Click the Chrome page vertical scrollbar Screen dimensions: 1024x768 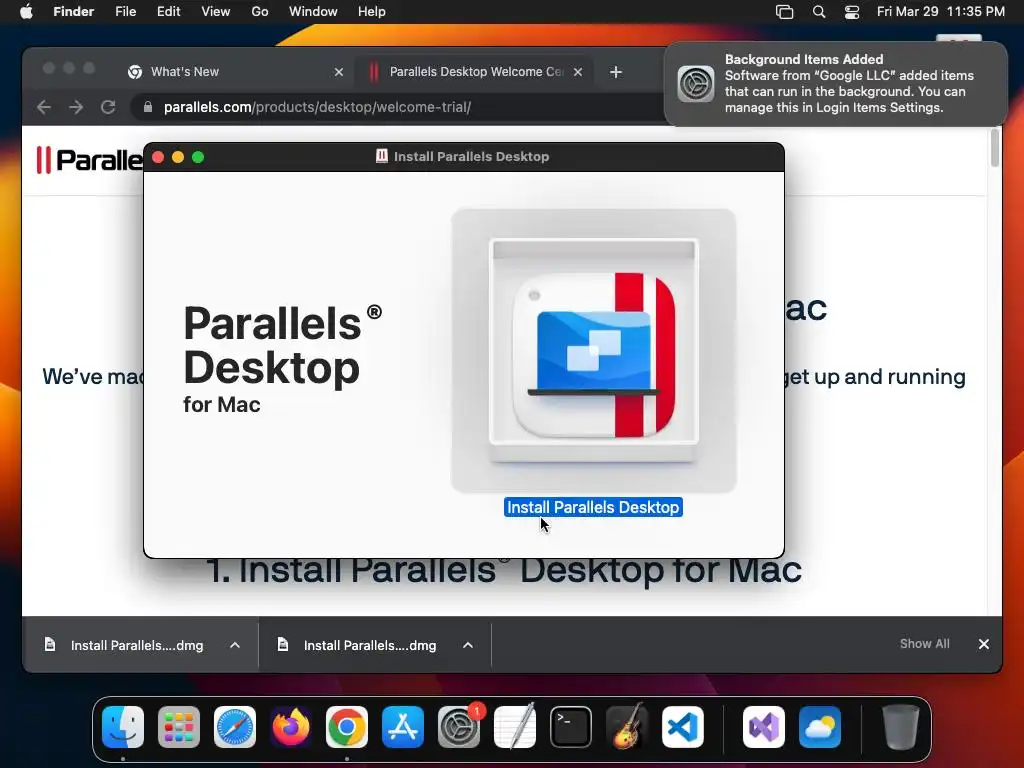[x=995, y=148]
